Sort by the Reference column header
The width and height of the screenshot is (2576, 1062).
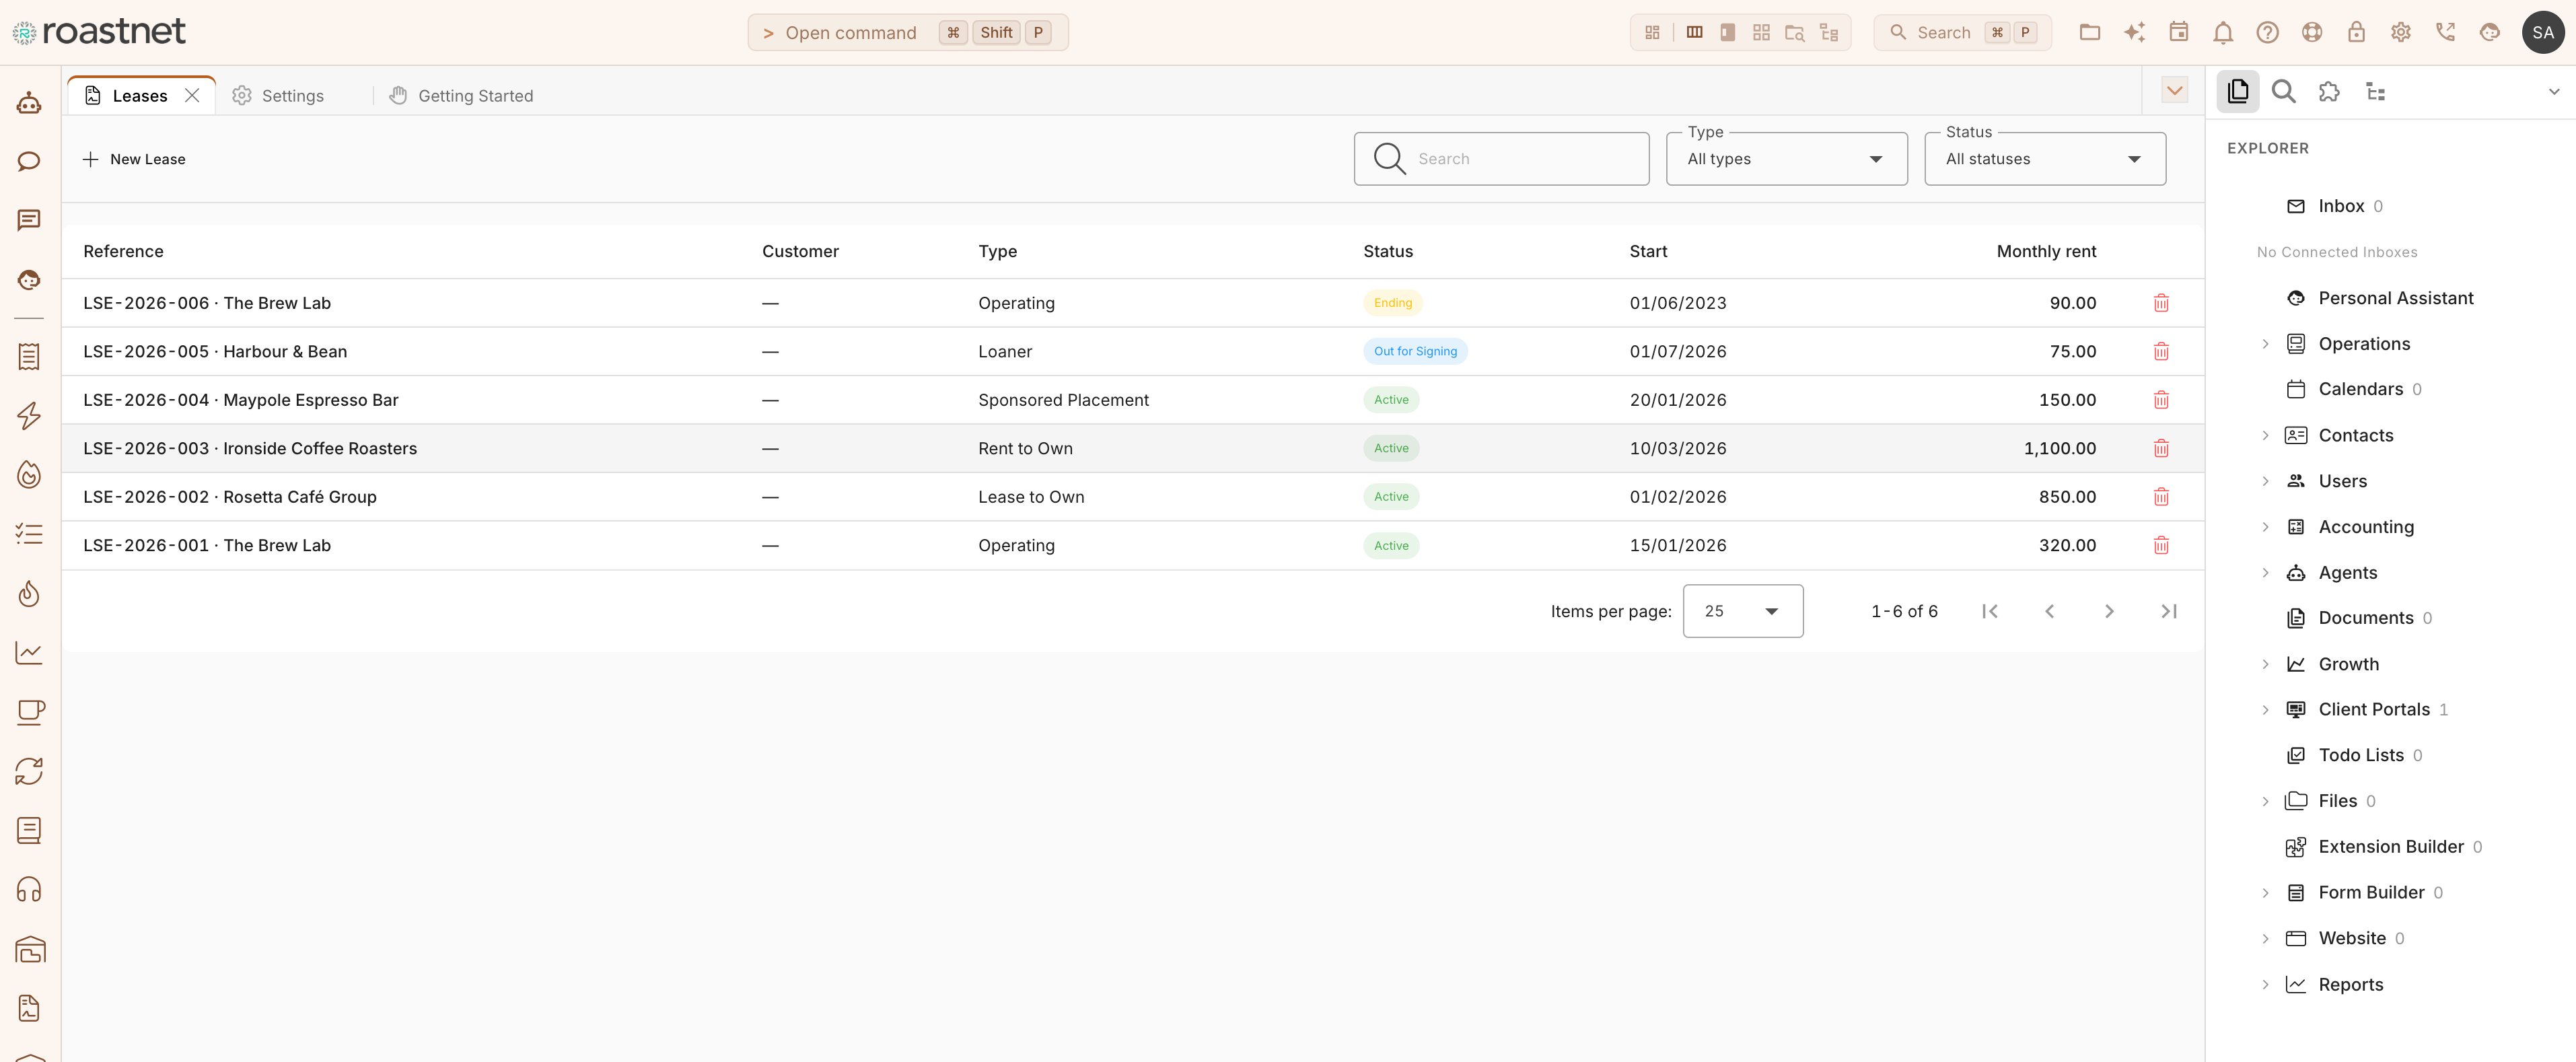coord(123,251)
